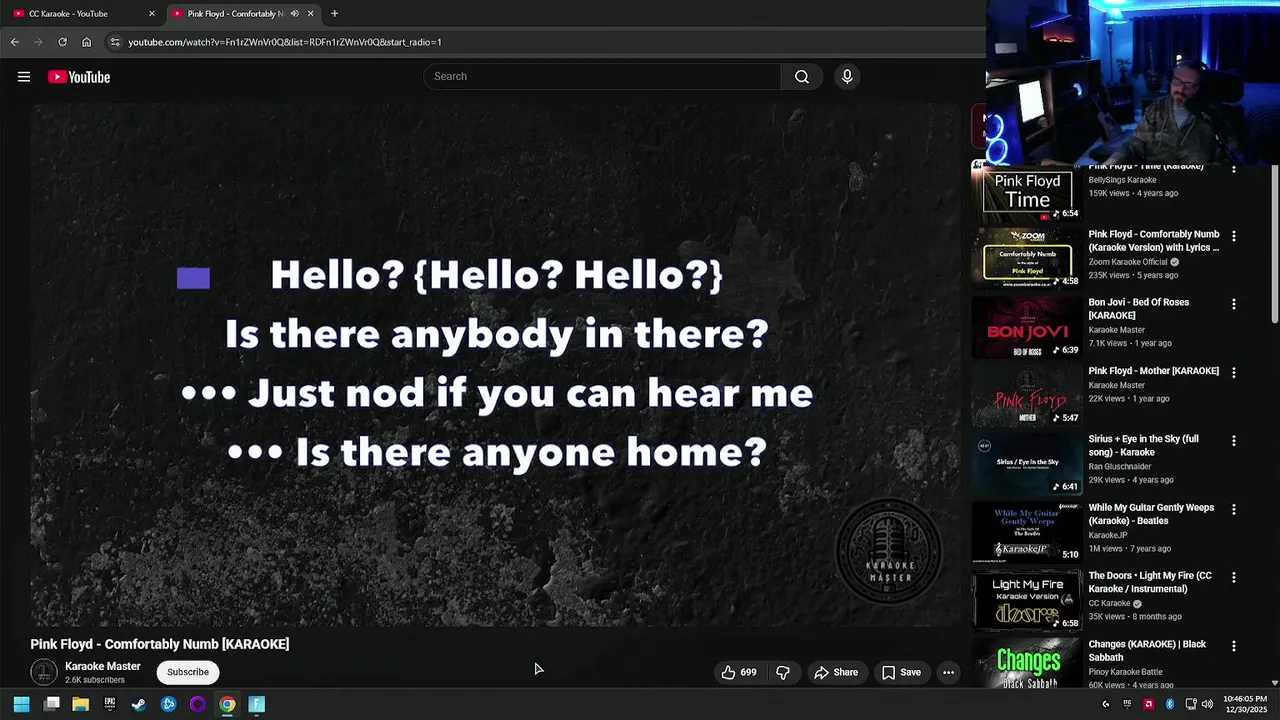Open a new browser tab
Image resolution: width=1280 pixels, height=720 pixels.
[334, 14]
